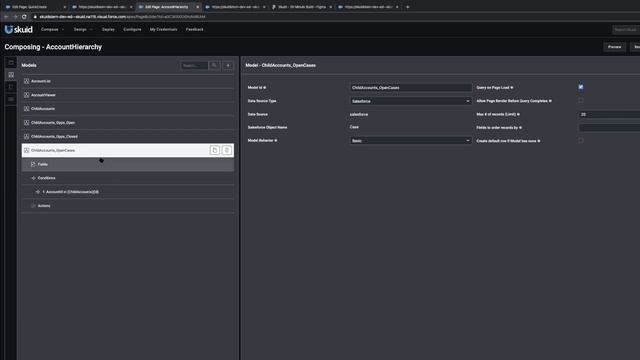Open the Configure menu item
Image resolution: width=640 pixels, height=360 pixels.
132,29
